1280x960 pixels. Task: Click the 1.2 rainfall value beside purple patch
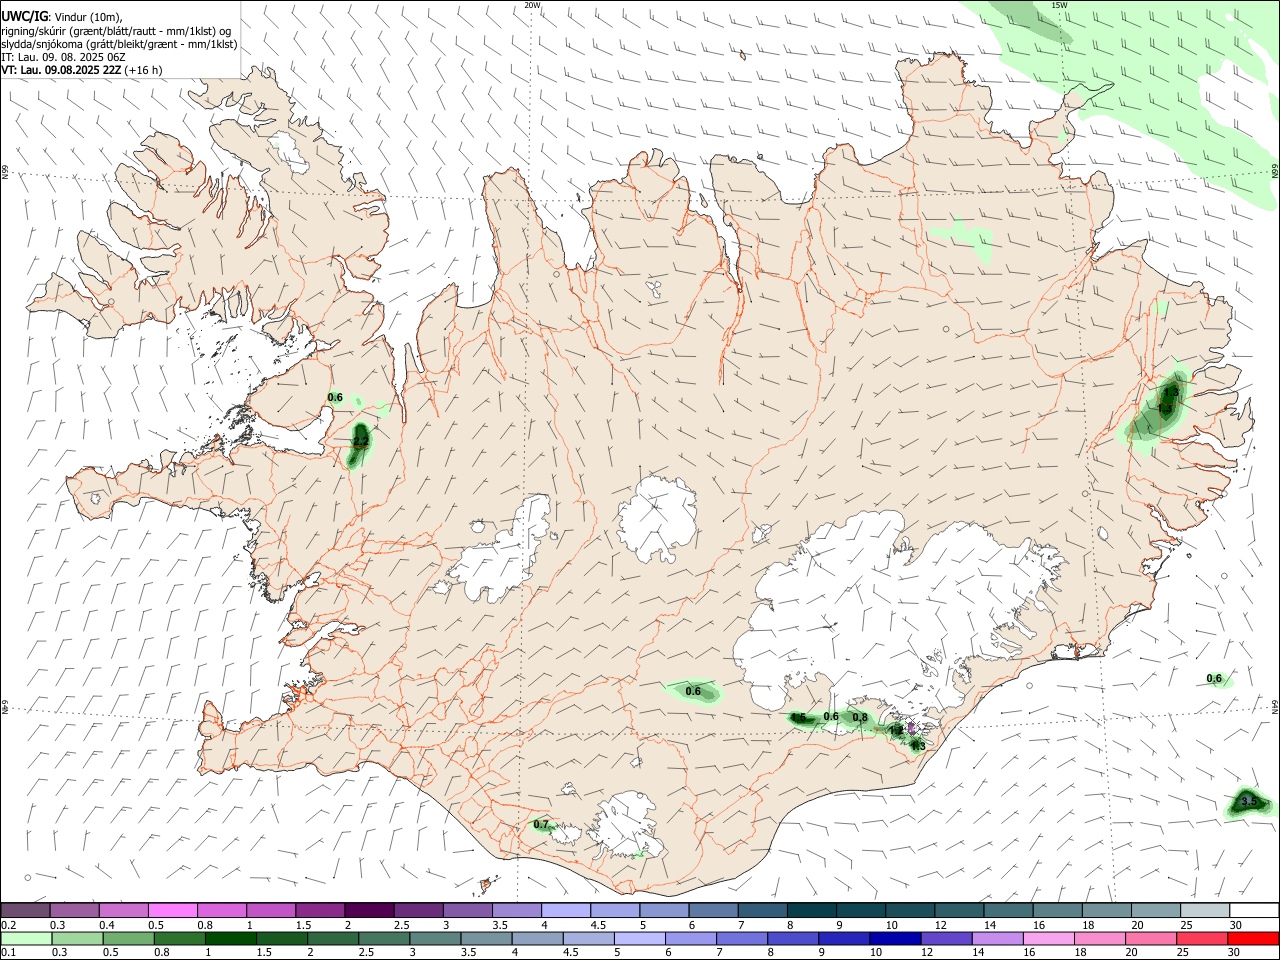point(897,730)
